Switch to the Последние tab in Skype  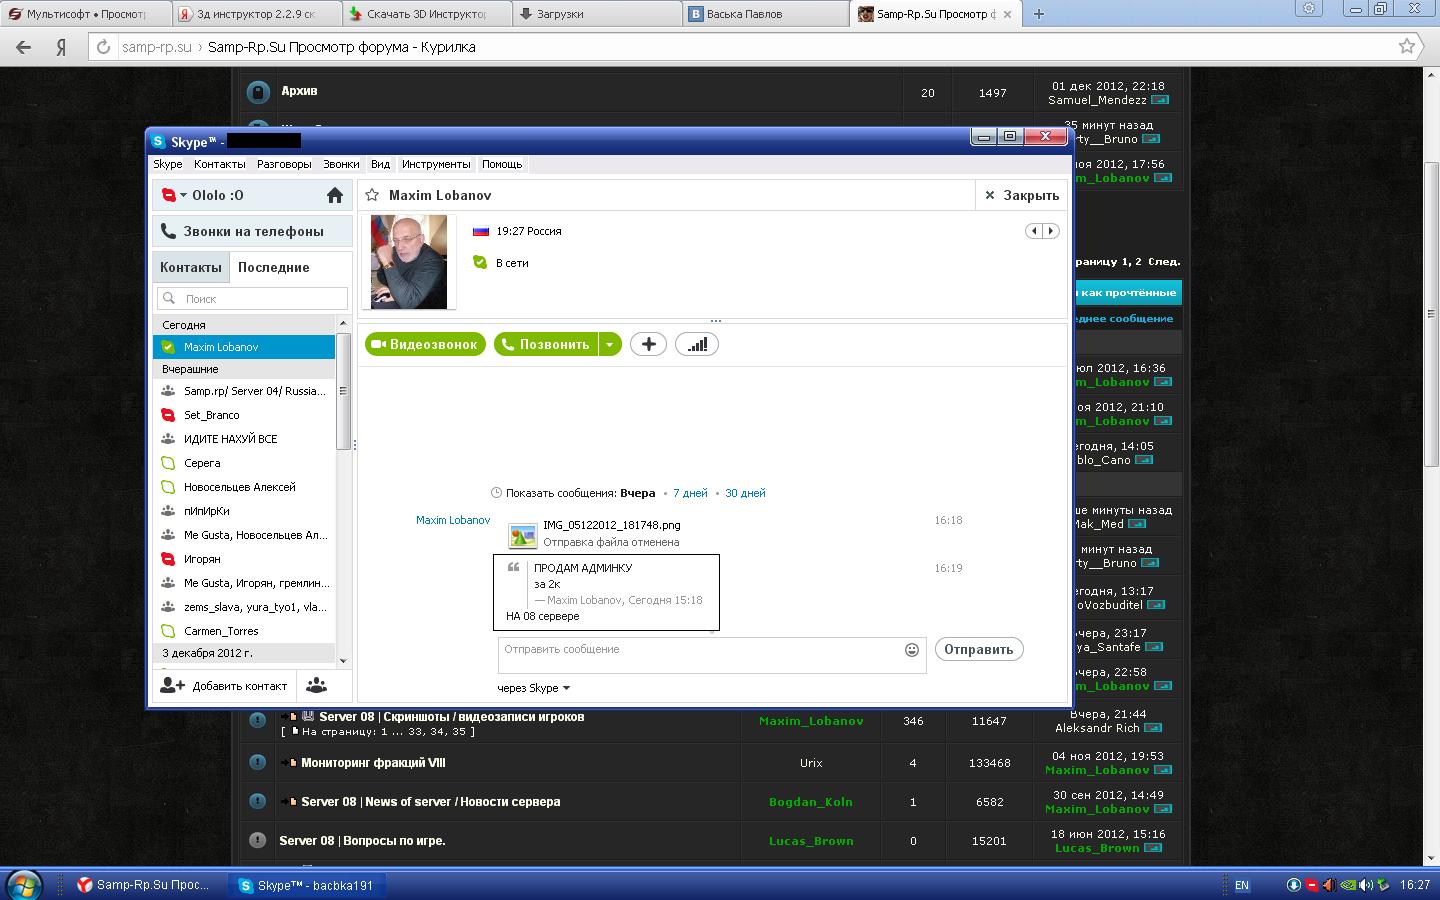click(x=273, y=267)
